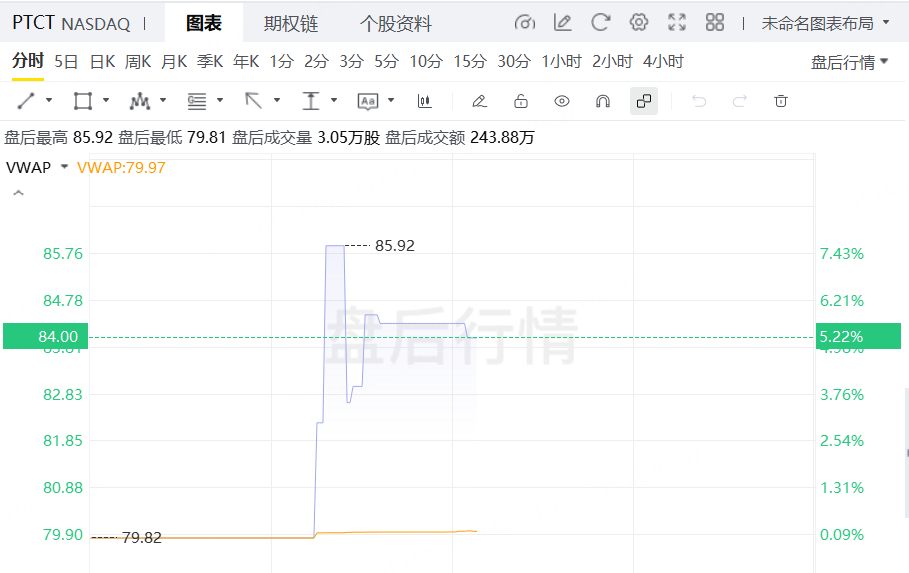Screen dimensions: 909x573
Task: Open the 未命名图表布局 layout dropdown
Action: tap(826, 23)
